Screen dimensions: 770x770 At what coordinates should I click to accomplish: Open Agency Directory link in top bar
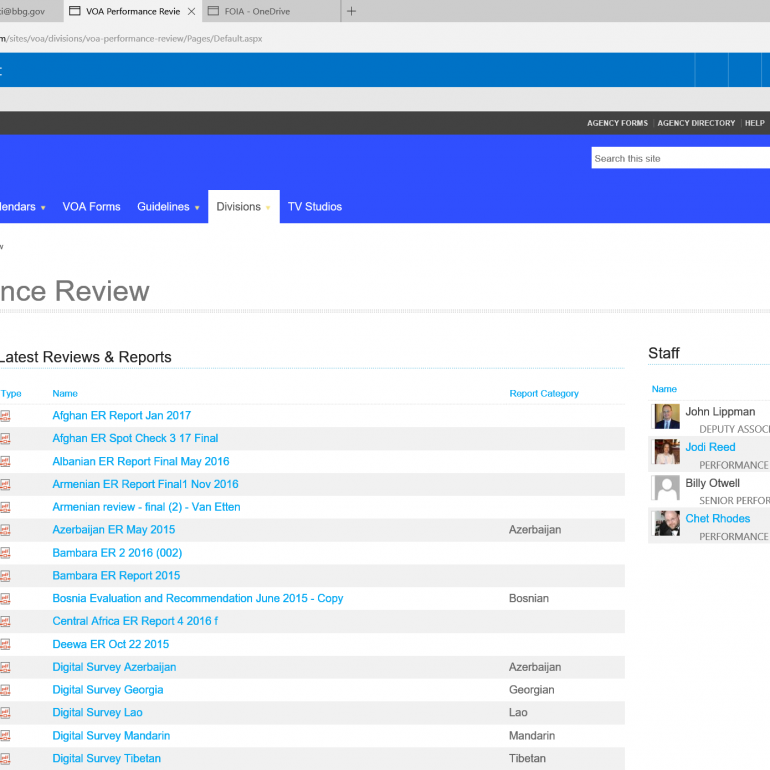tap(696, 123)
